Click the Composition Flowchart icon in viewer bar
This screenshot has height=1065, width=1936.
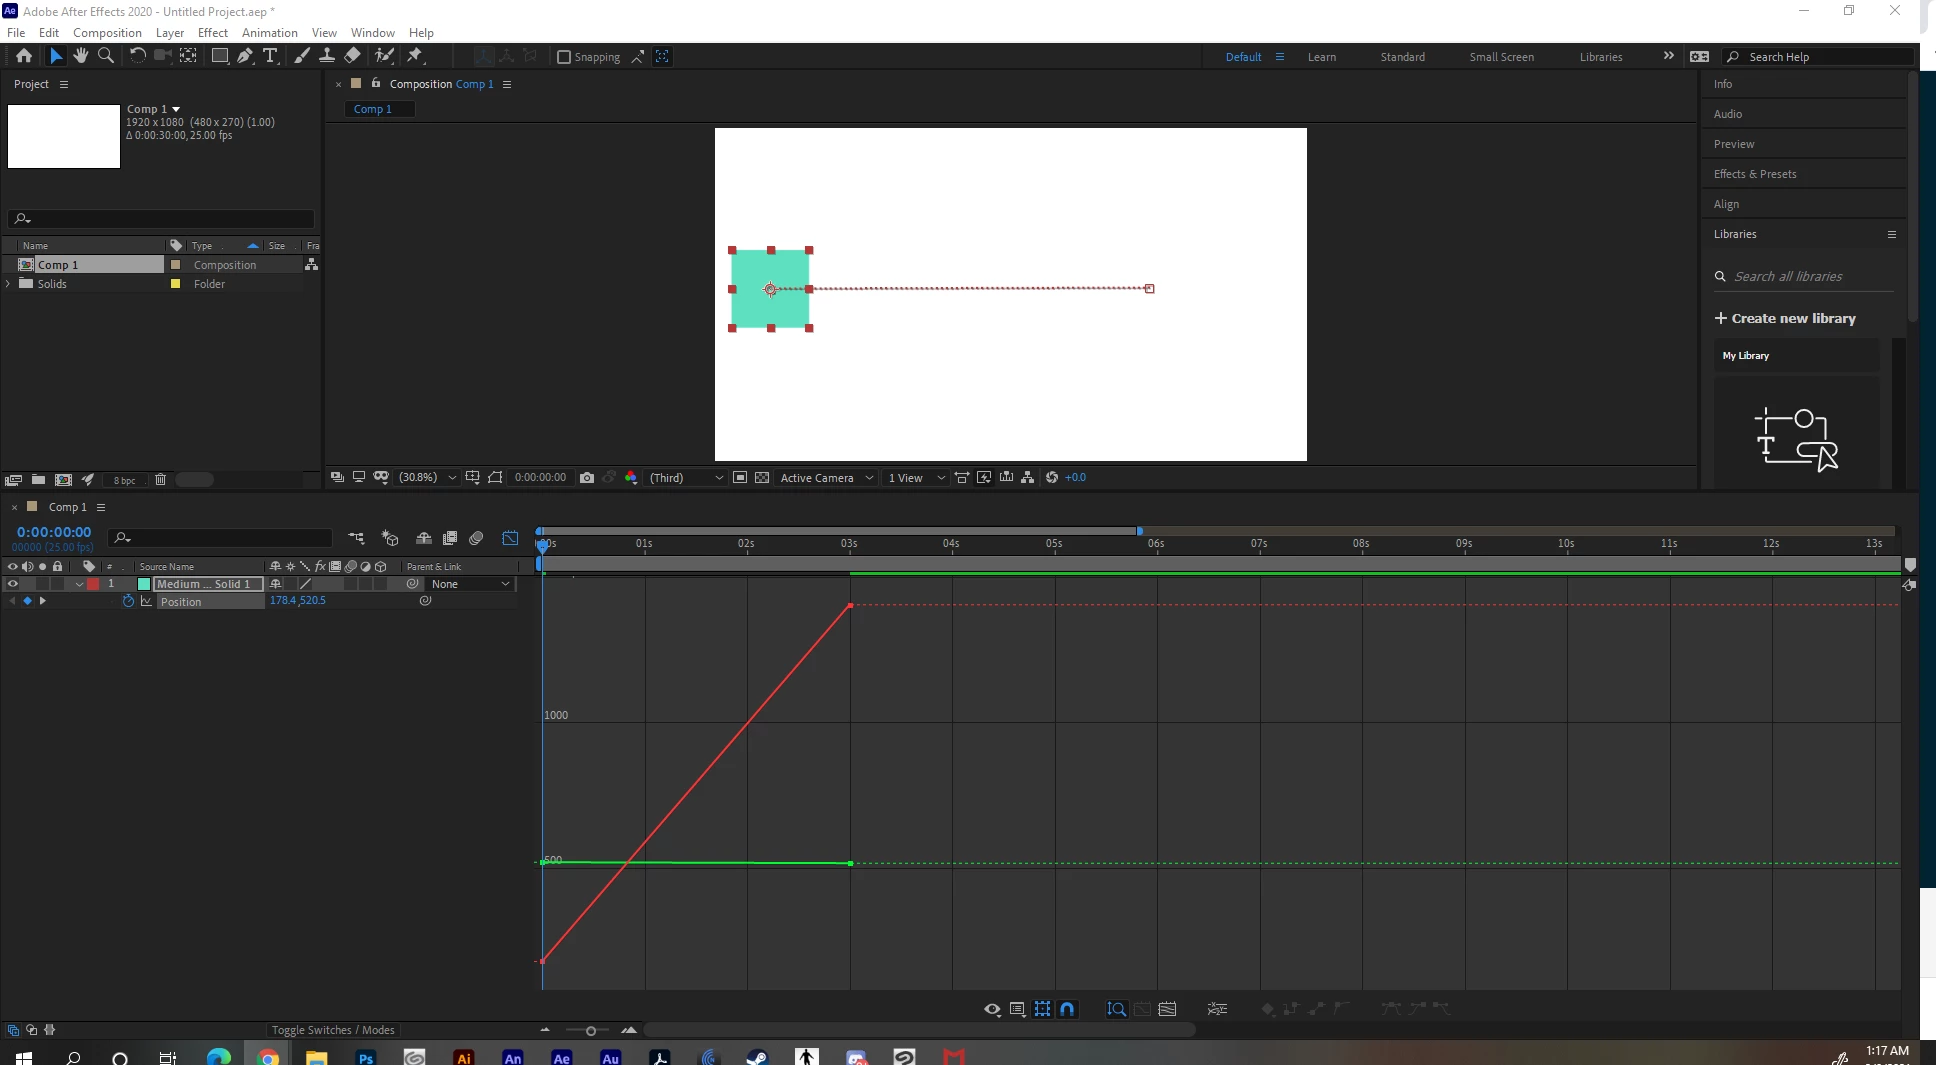point(1027,477)
